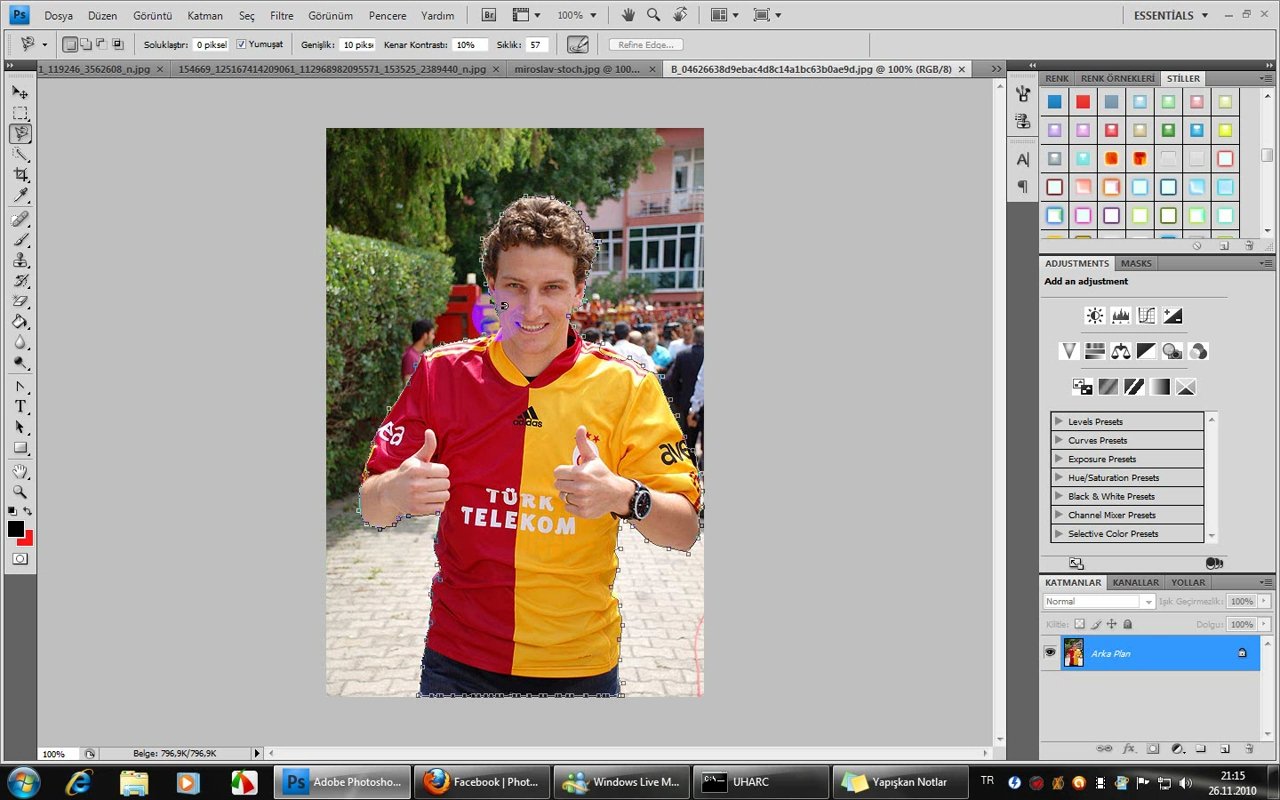Select the Zoom tool in the toolbox
This screenshot has width=1280, height=800.
pyautogui.click(x=20, y=492)
